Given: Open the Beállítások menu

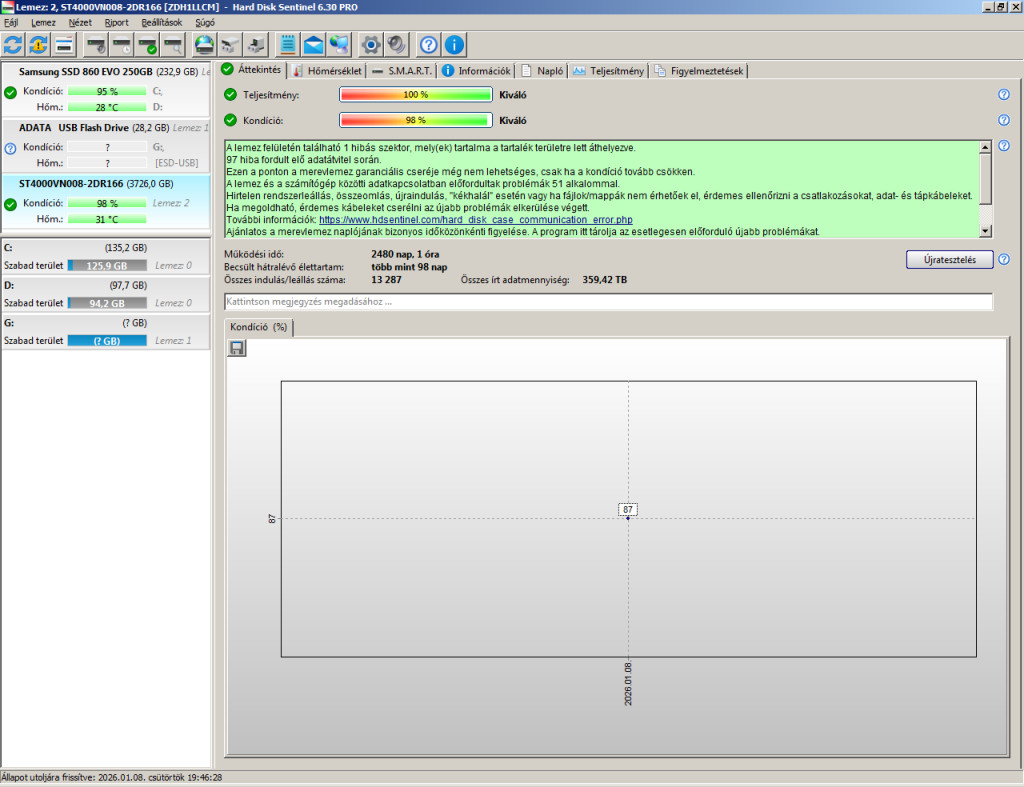Looking at the screenshot, I should (x=160, y=21).
